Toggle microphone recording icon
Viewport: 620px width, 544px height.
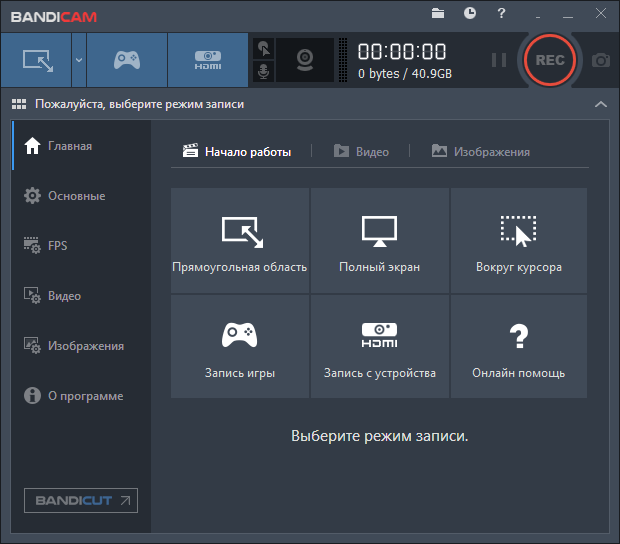coord(263,72)
